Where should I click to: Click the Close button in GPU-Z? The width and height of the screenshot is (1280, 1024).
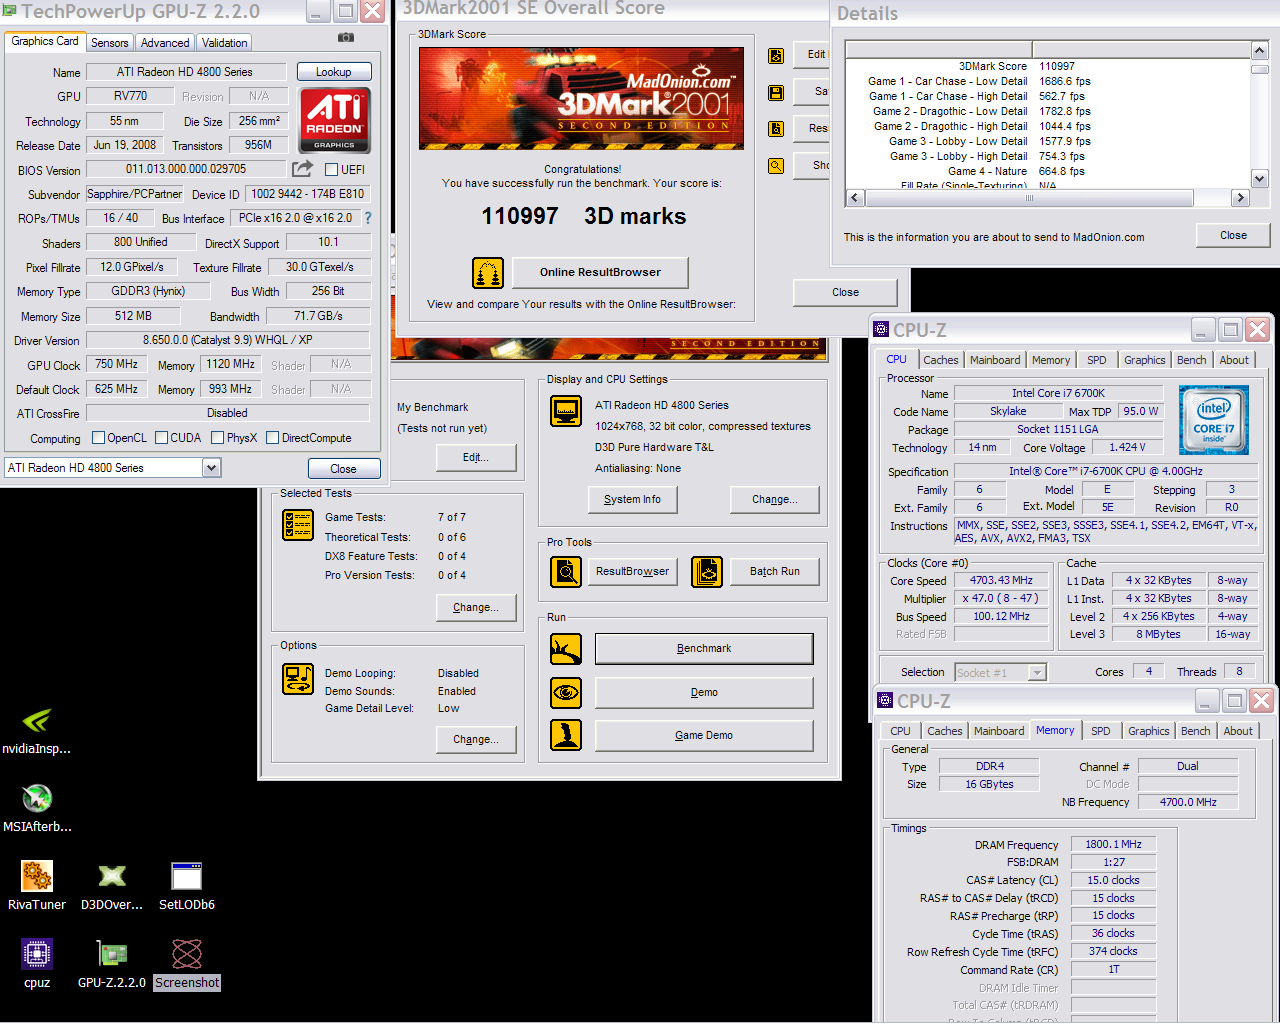pyautogui.click(x=343, y=468)
